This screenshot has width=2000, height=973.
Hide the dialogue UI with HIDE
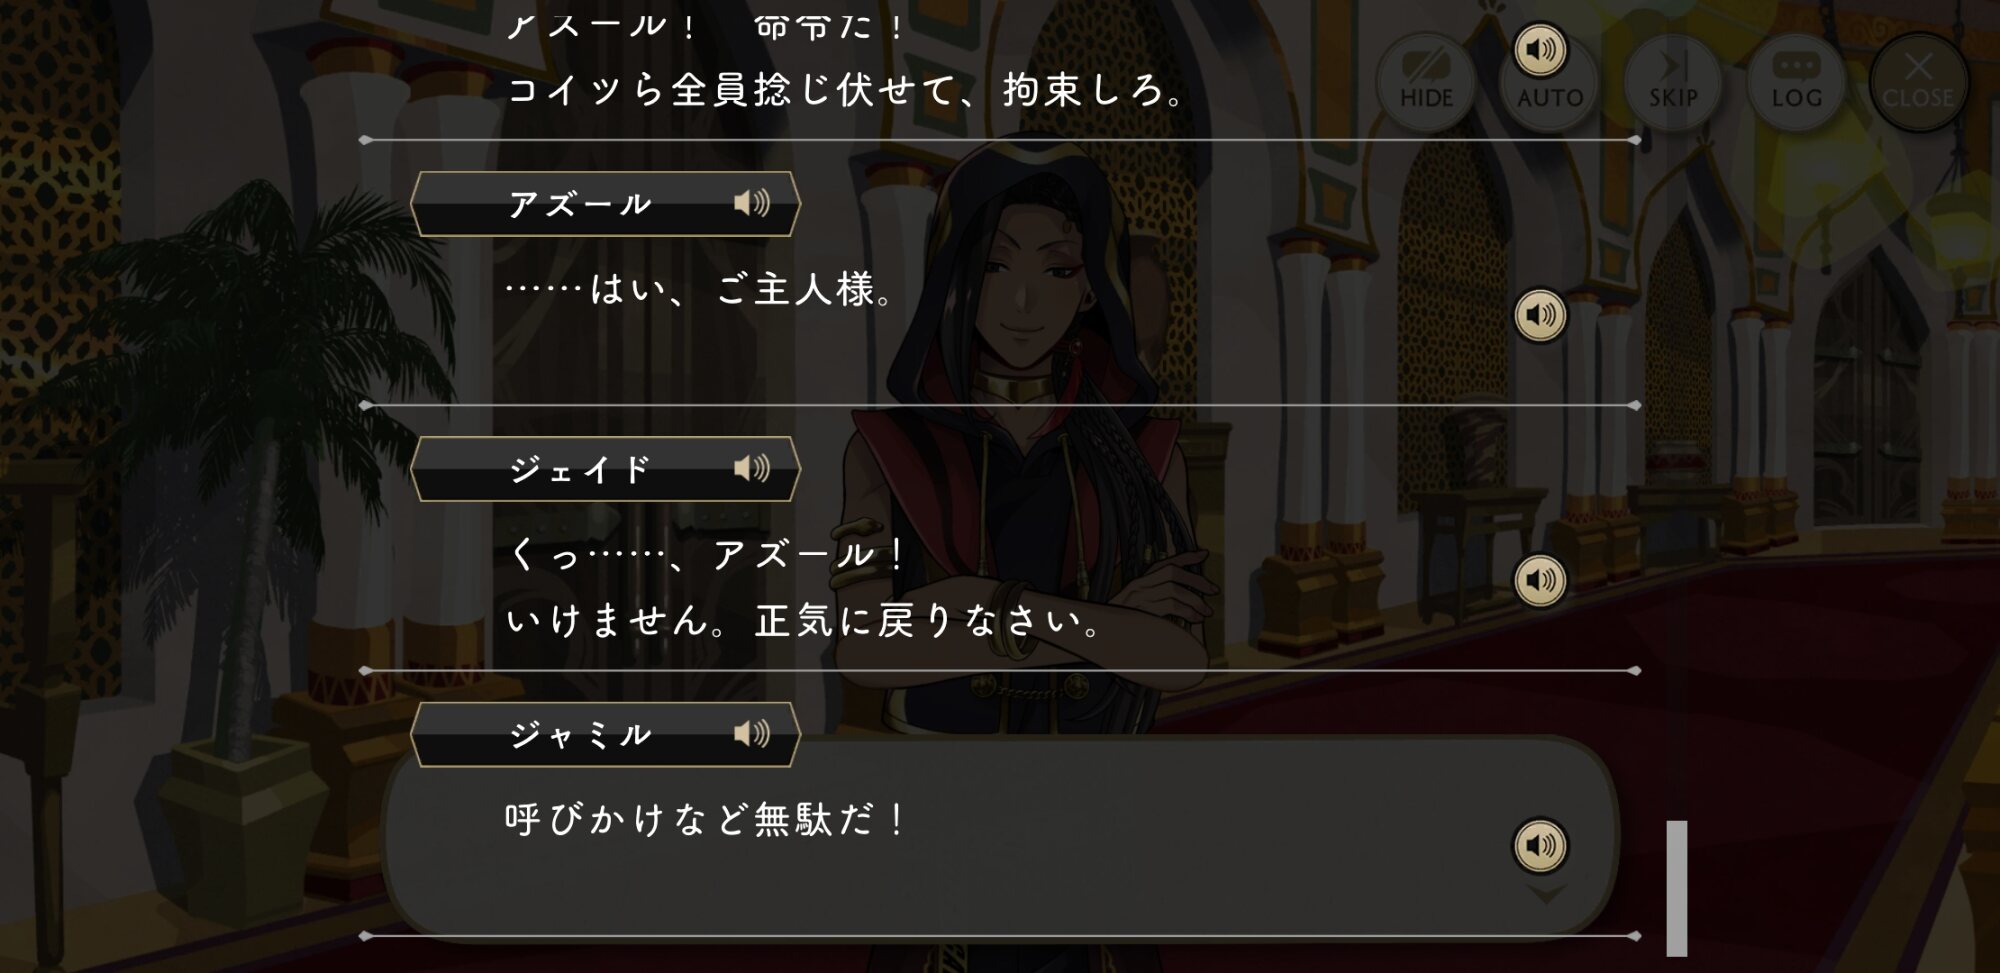pyautogui.click(x=1426, y=82)
